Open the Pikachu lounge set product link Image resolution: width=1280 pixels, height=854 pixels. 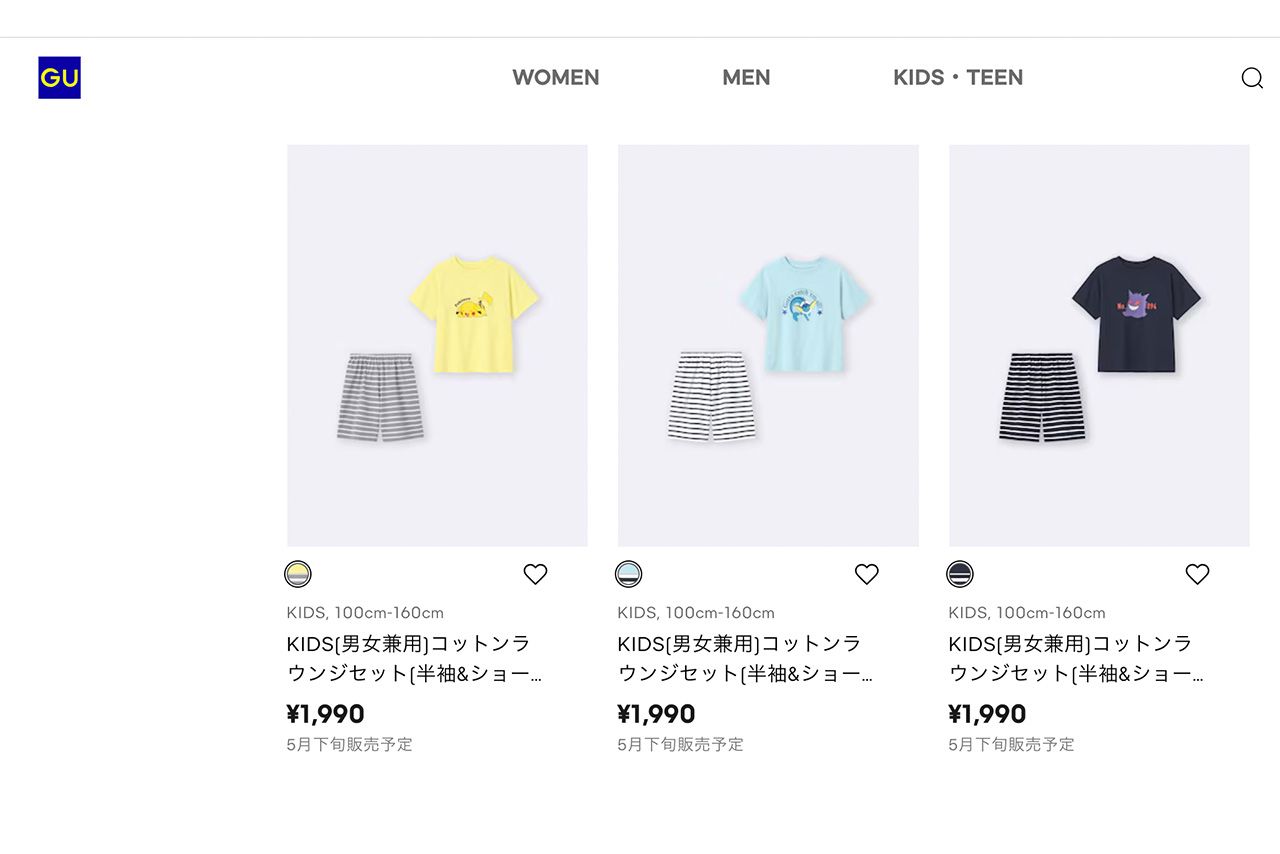pos(437,345)
